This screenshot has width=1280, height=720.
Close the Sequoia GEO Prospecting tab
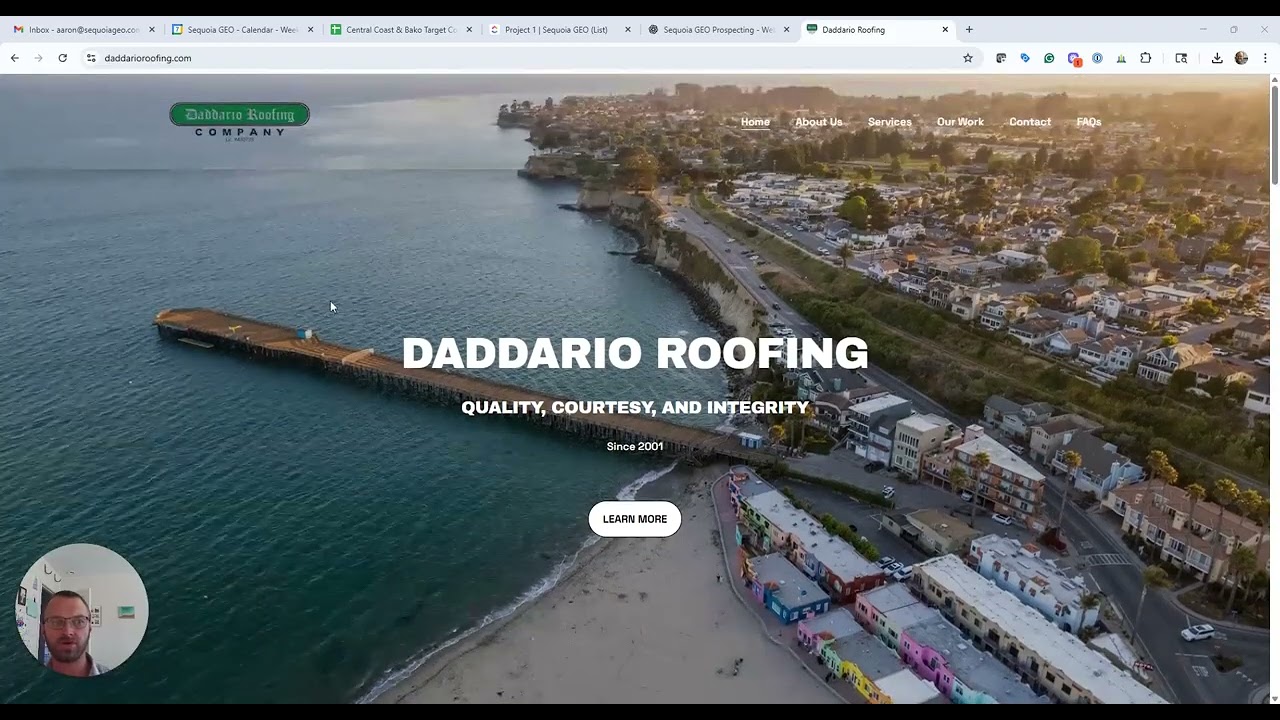(786, 30)
